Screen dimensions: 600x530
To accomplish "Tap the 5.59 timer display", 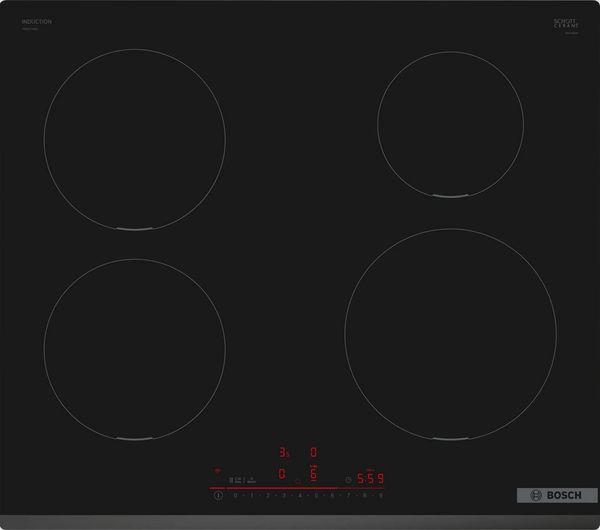I will click(370, 478).
